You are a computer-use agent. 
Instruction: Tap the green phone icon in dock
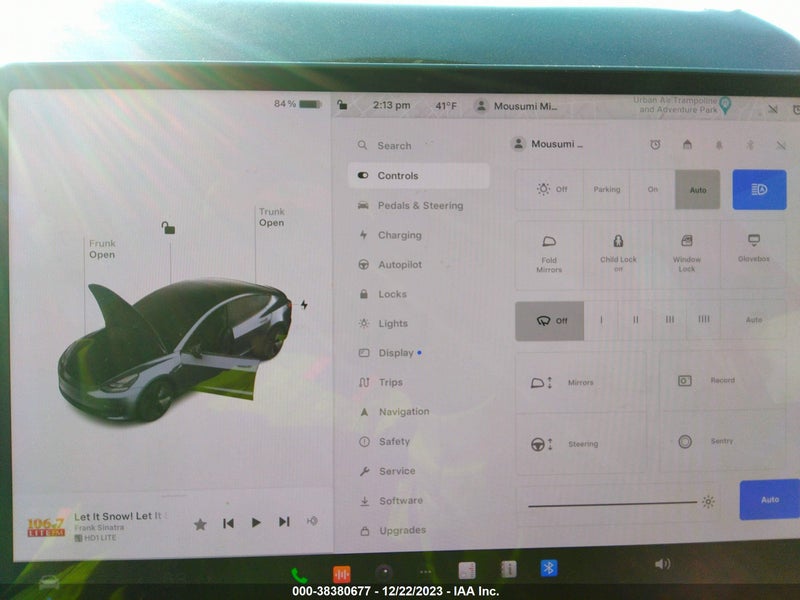[x=299, y=575]
